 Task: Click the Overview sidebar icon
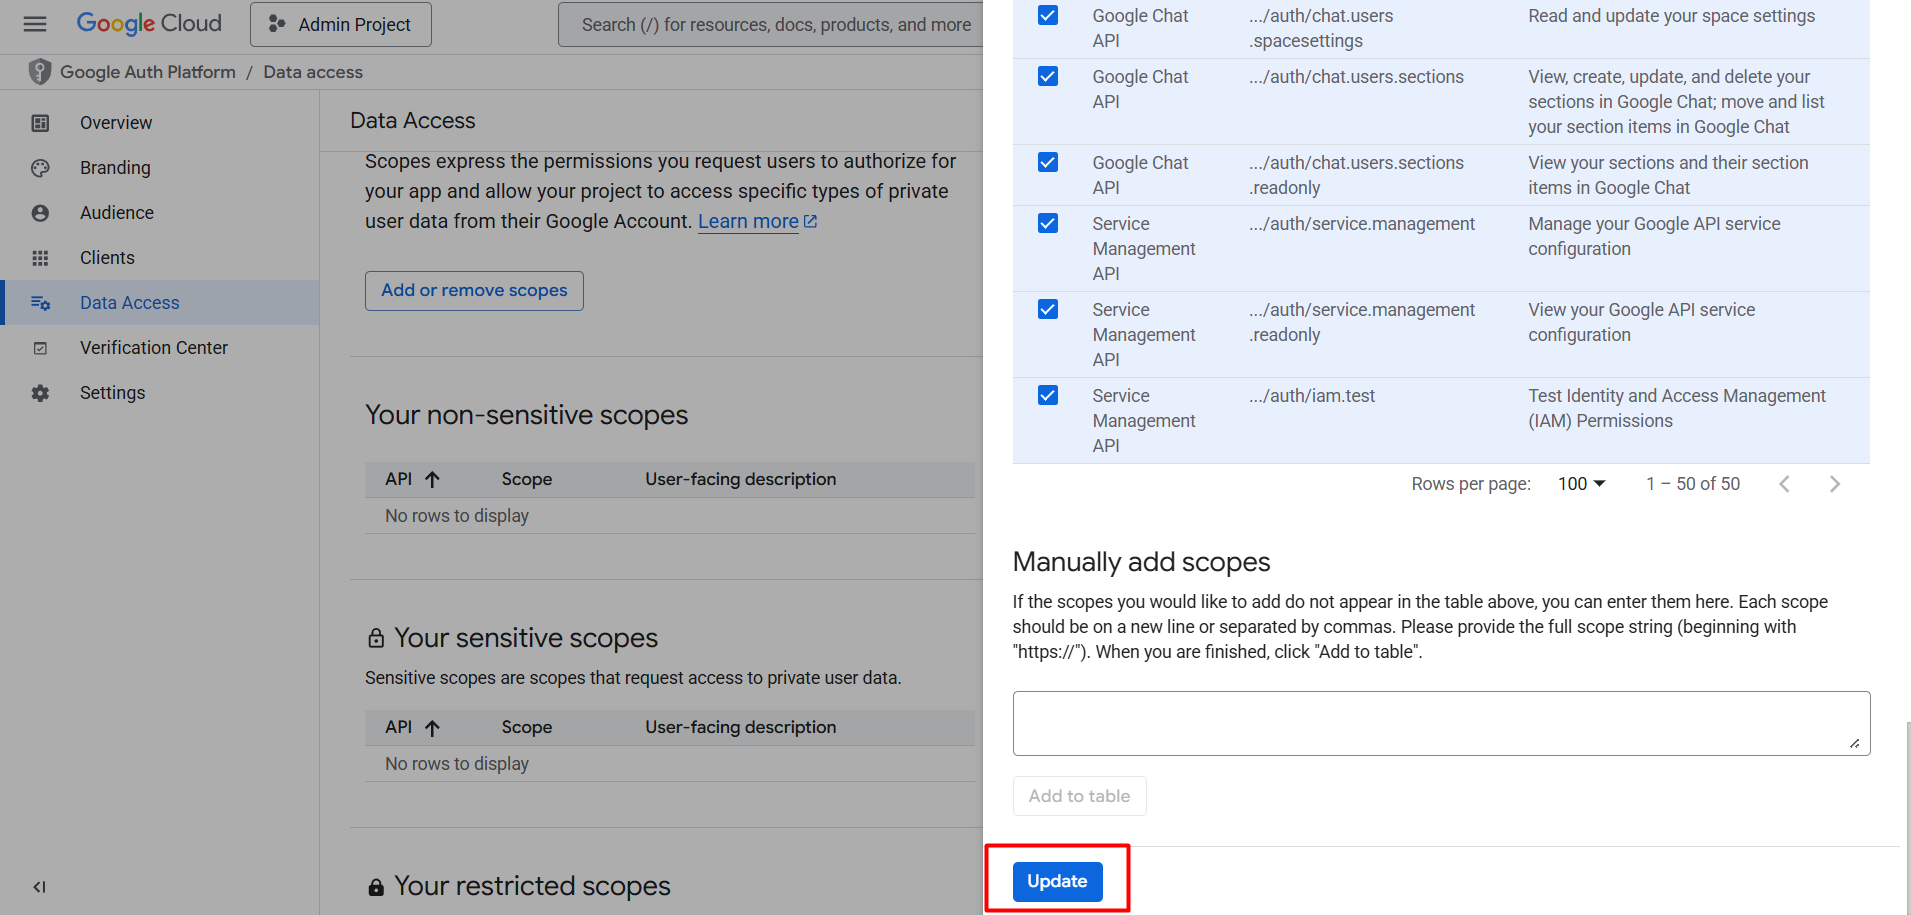40,123
